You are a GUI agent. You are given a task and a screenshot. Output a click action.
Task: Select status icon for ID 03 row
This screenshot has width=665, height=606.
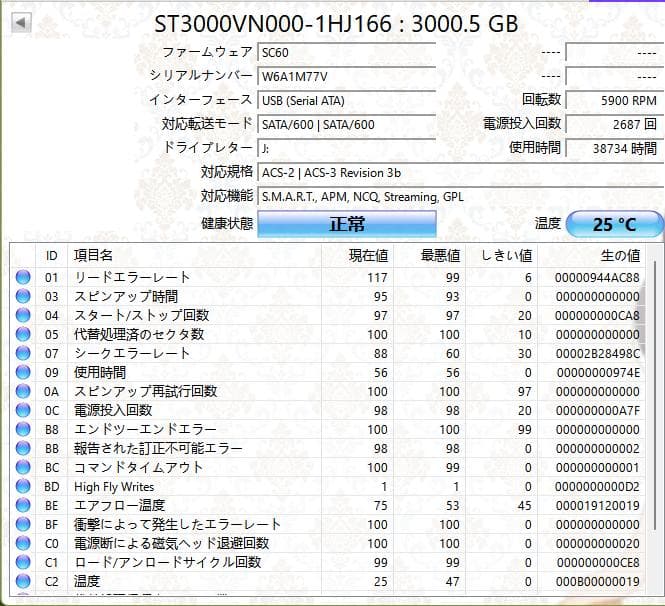coord(23,296)
